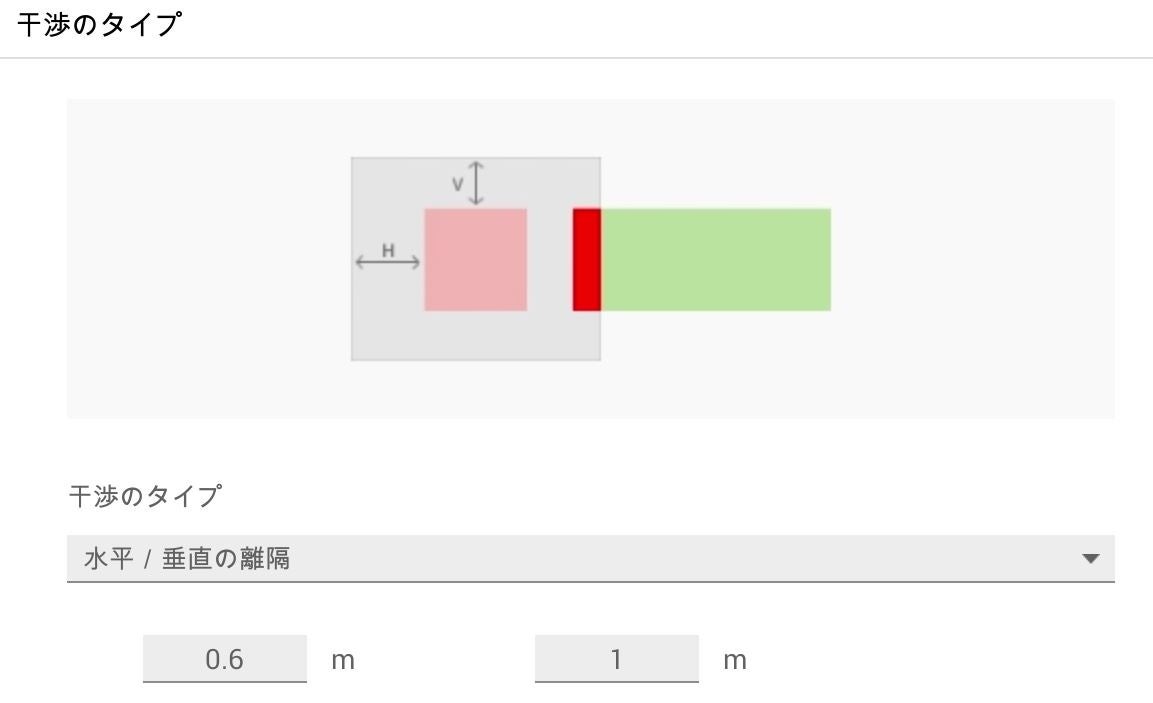Click the green rectangle in the diagram
Viewport: 1153px width, 703px height.
715,259
